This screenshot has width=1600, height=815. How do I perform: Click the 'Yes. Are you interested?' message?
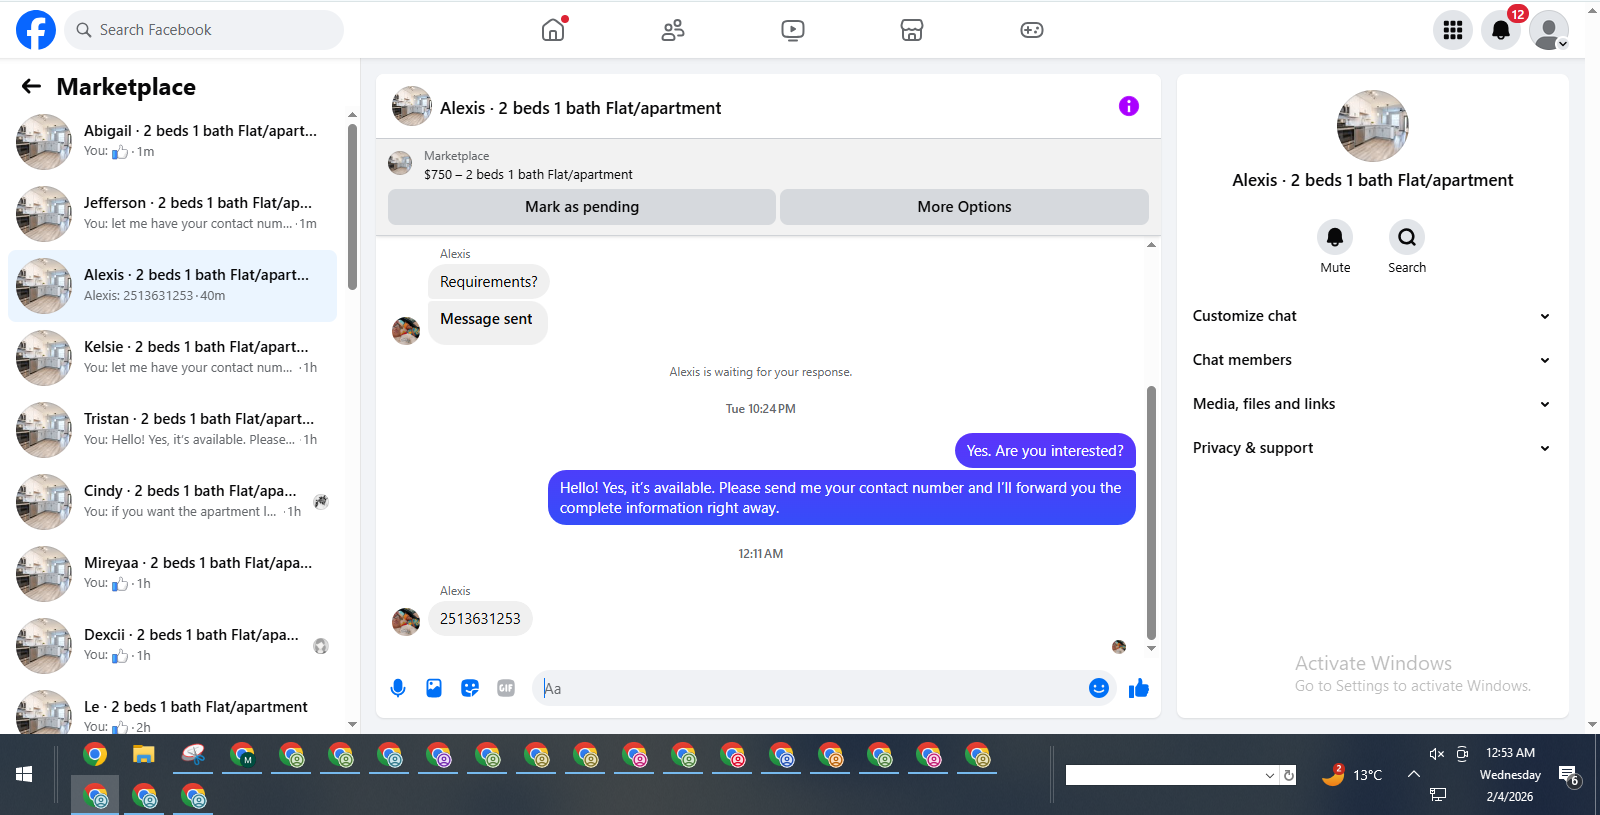pyautogui.click(x=1045, y=451)
